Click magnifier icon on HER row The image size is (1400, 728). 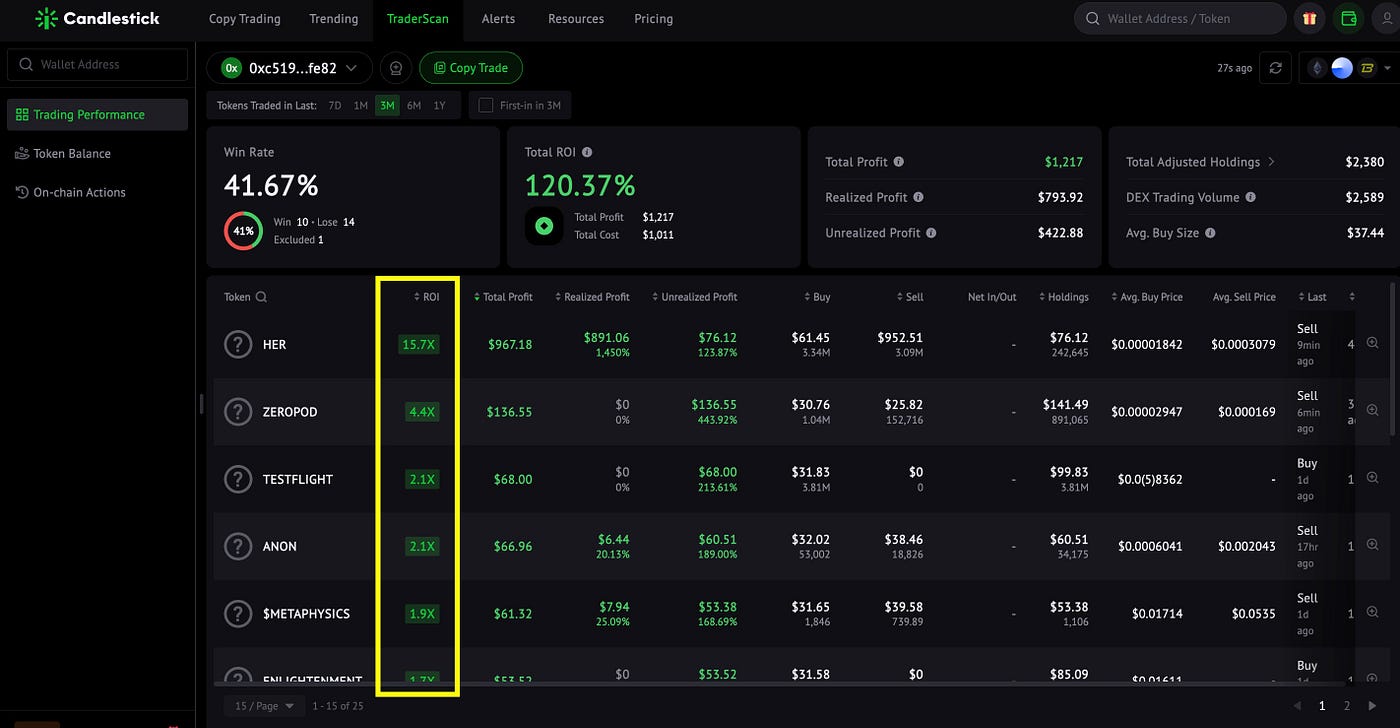point(1372,343)
